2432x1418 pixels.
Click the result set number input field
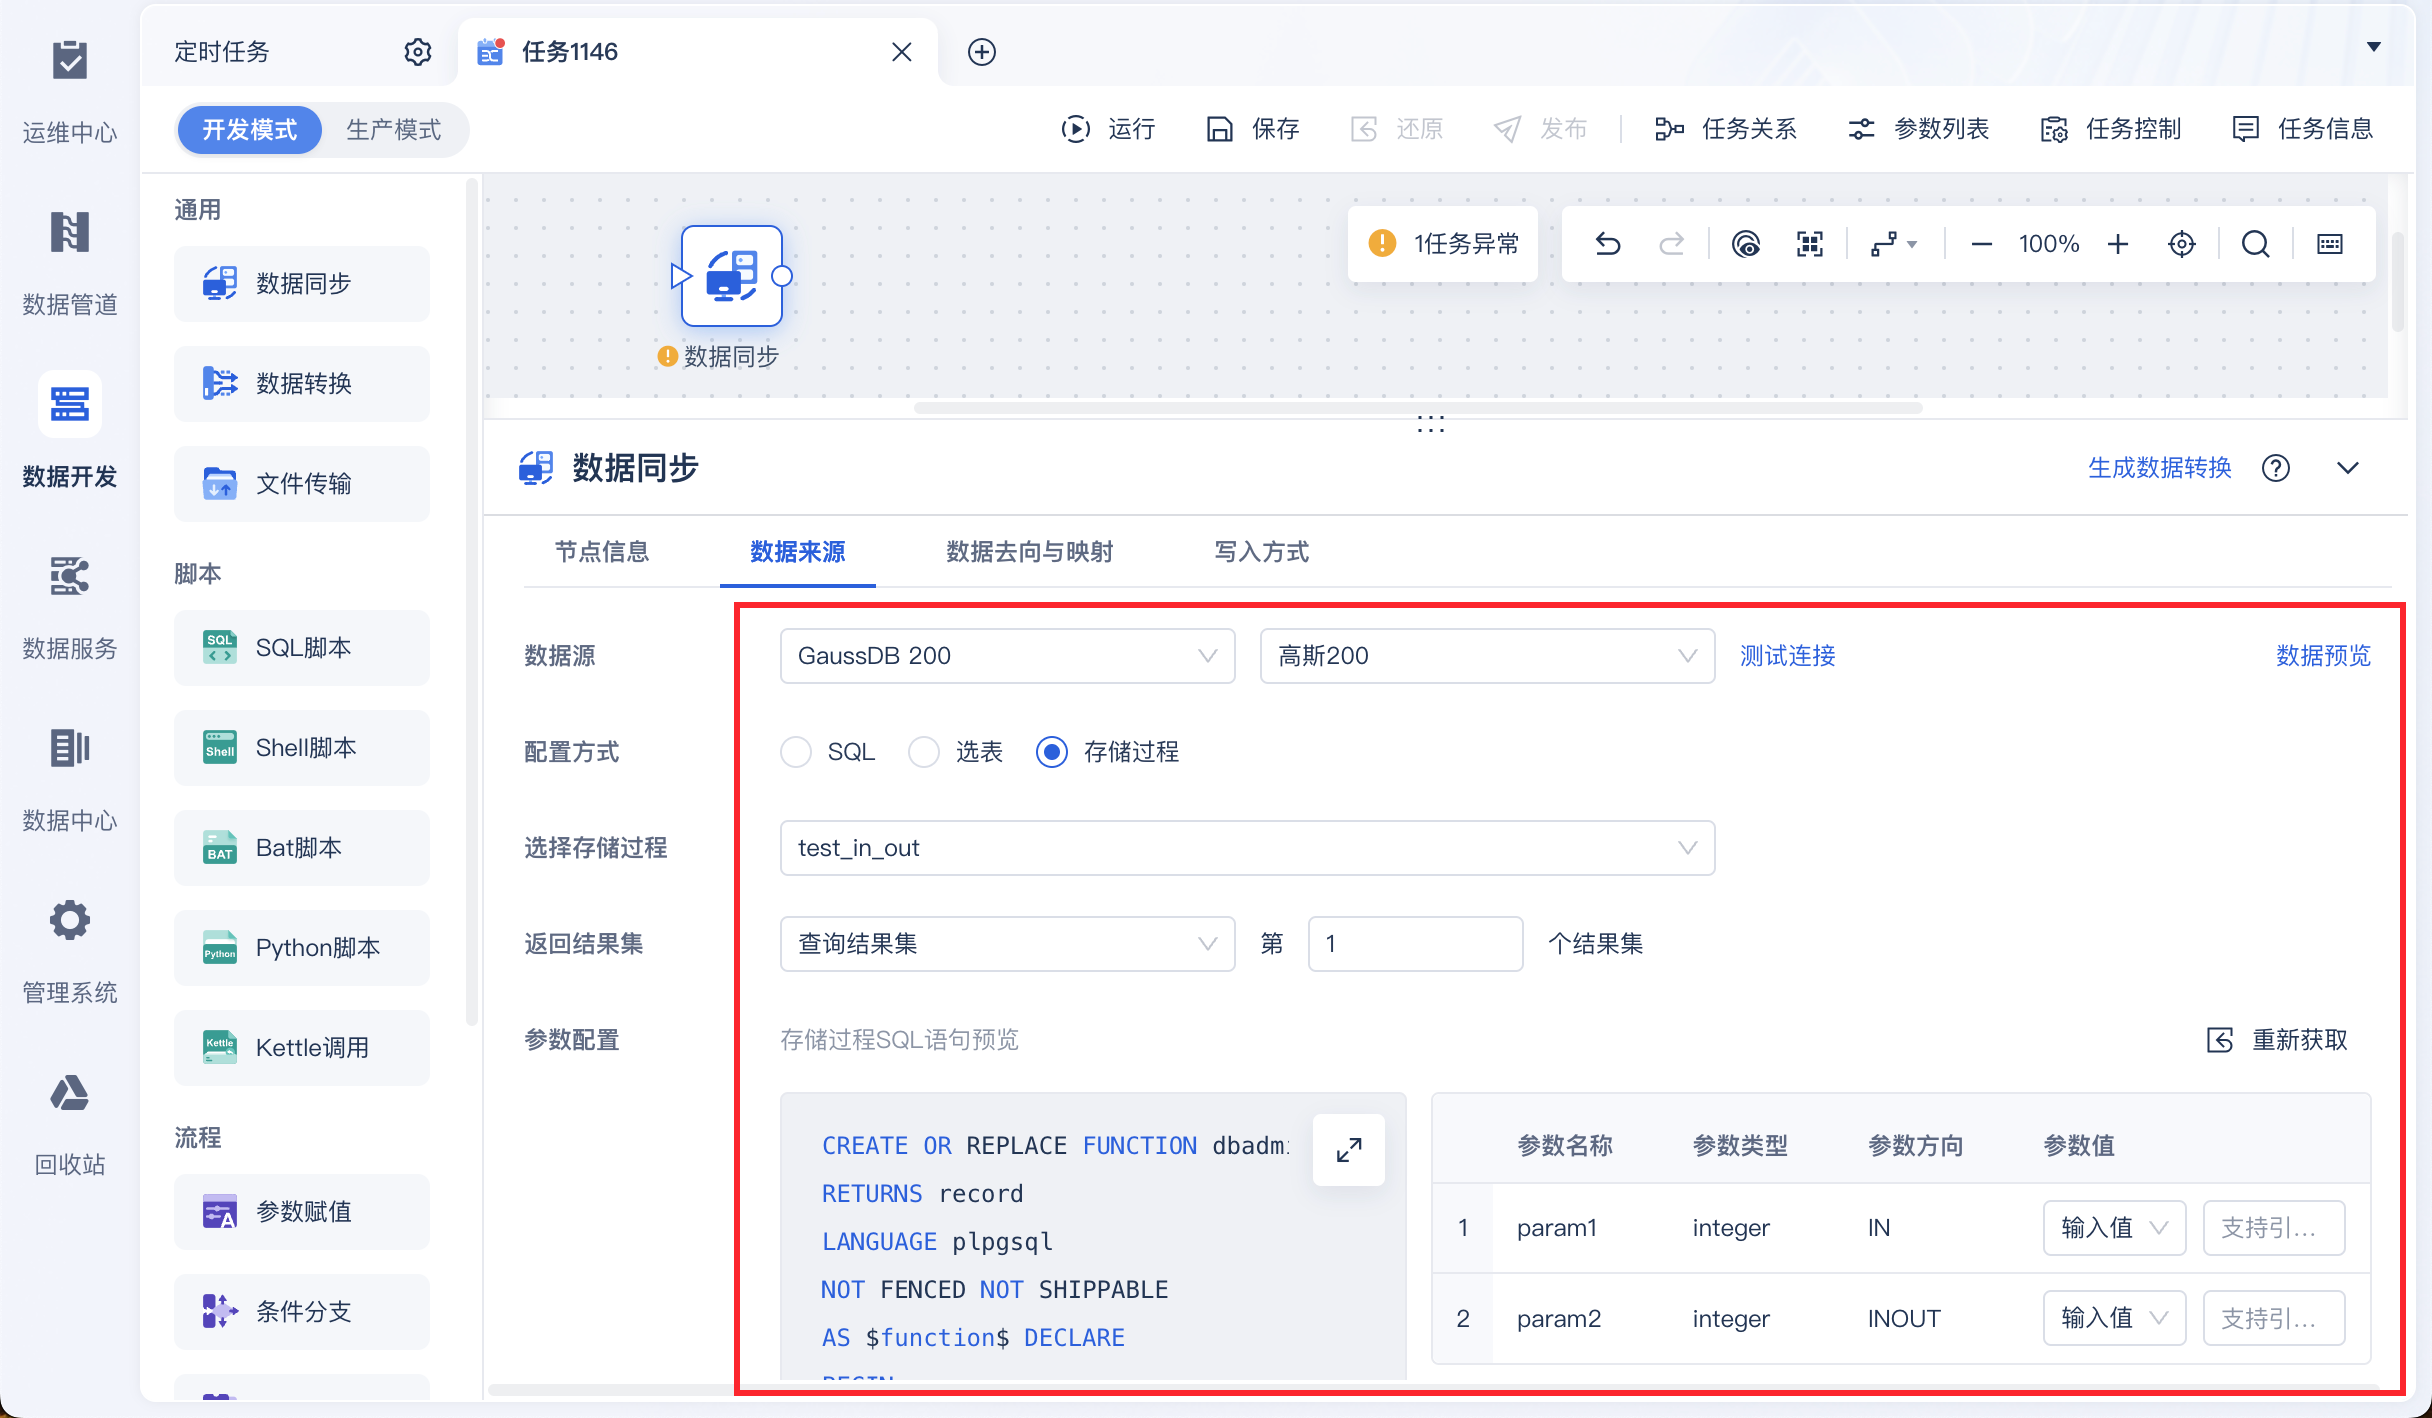click(1414, 944)
